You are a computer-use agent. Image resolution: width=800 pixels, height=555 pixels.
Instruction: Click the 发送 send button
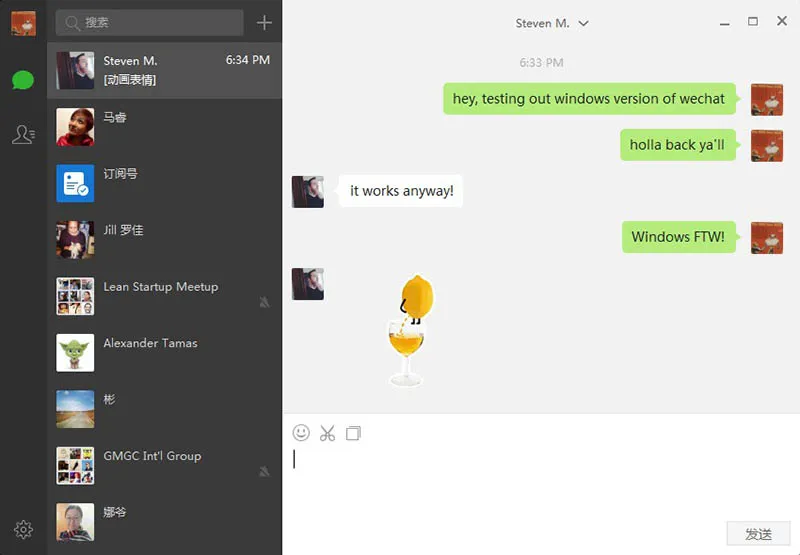tap(758, 534)
